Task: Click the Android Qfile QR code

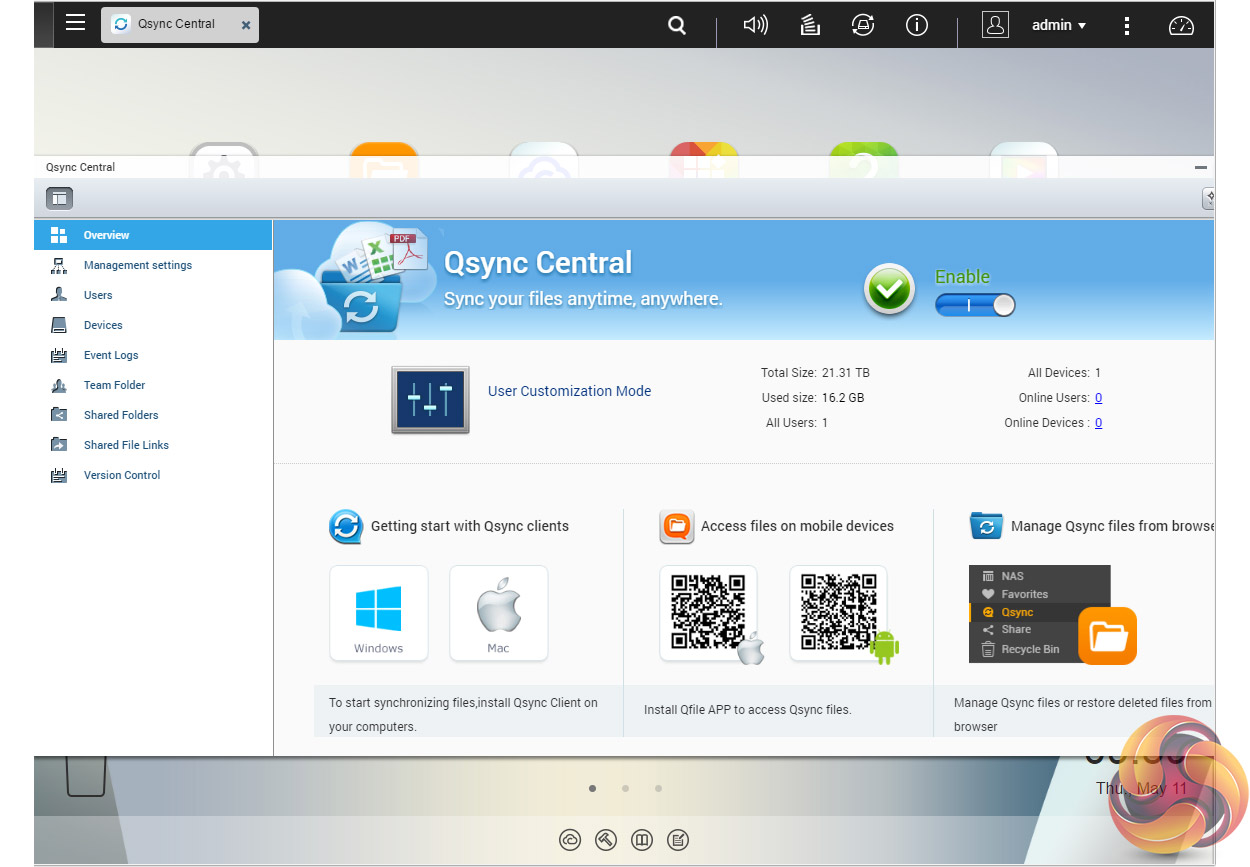Action: pos(838,612)
